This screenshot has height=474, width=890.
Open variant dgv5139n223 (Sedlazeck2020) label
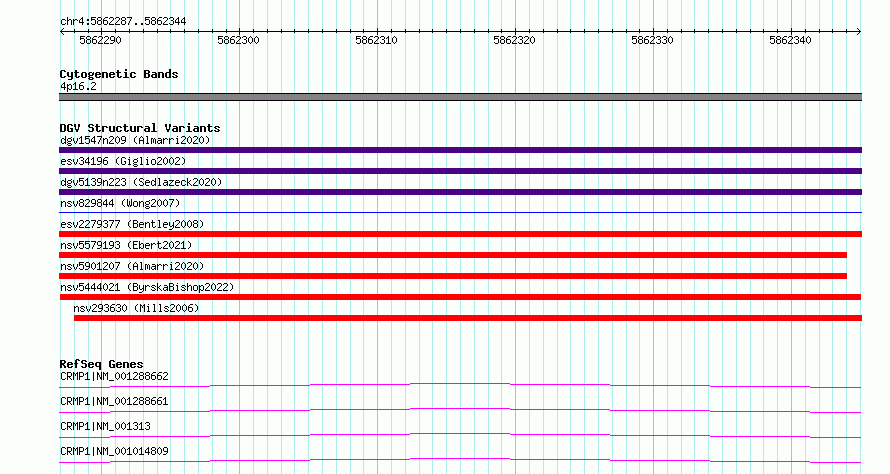click(x=141, y=182)
